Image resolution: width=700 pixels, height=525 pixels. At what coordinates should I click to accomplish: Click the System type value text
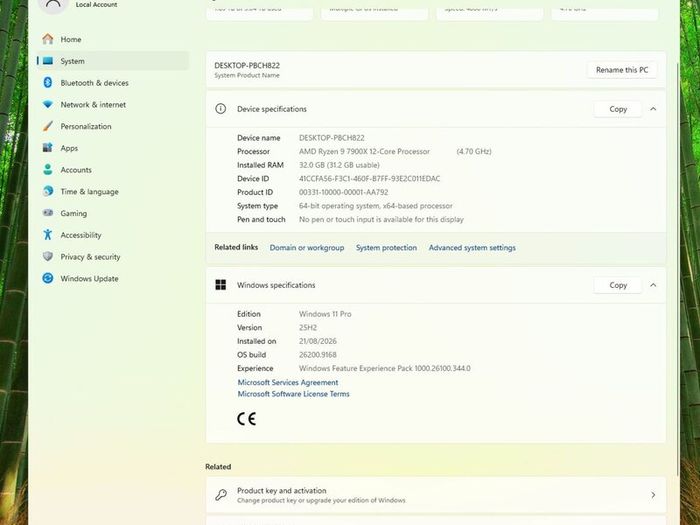tap(376, 206)
